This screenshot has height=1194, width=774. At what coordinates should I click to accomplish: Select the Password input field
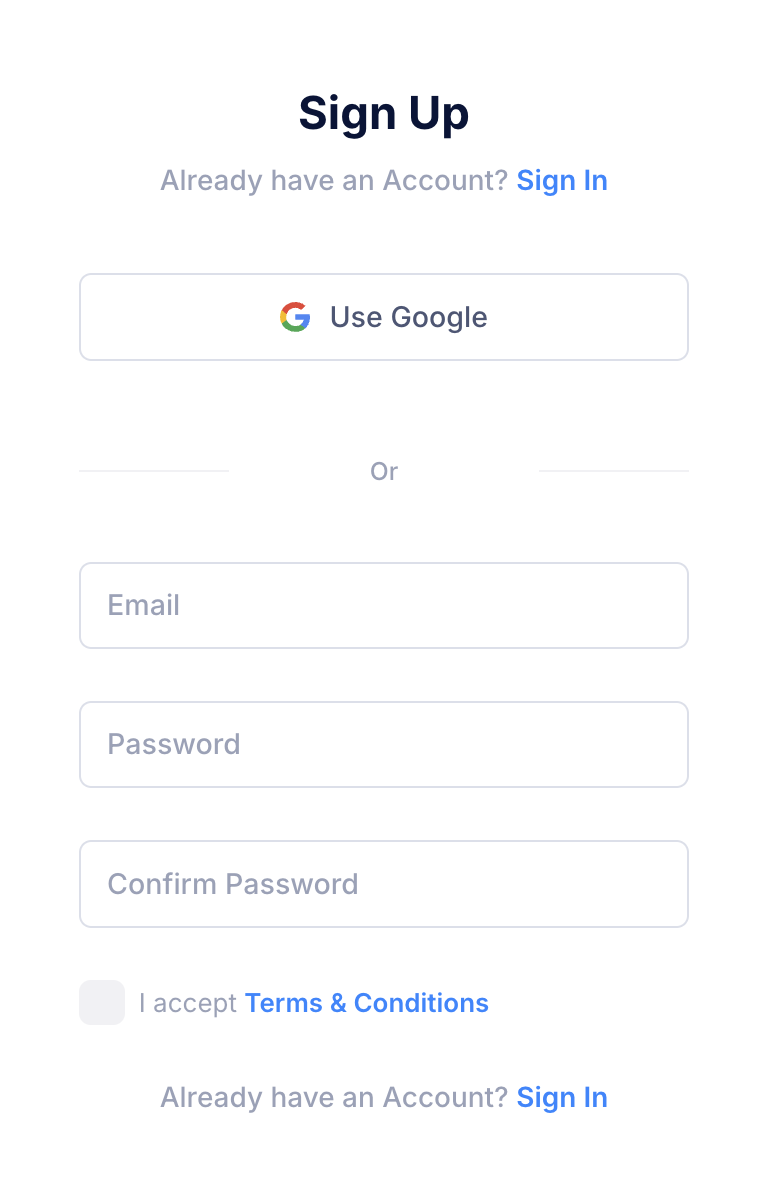384,744
